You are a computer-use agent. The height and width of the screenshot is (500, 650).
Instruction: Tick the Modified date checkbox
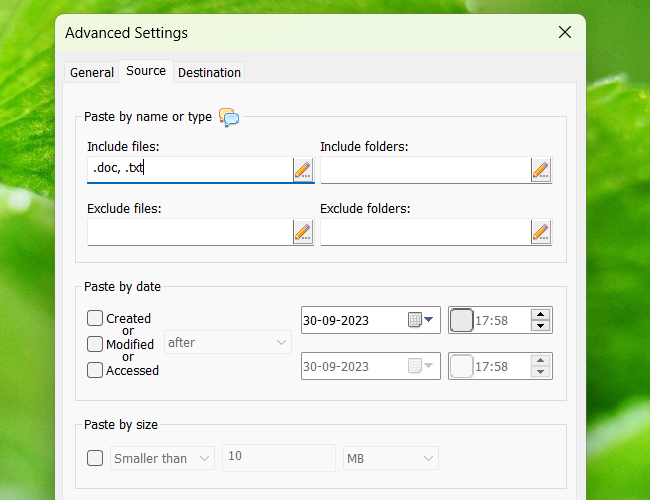tap(95, 344)
